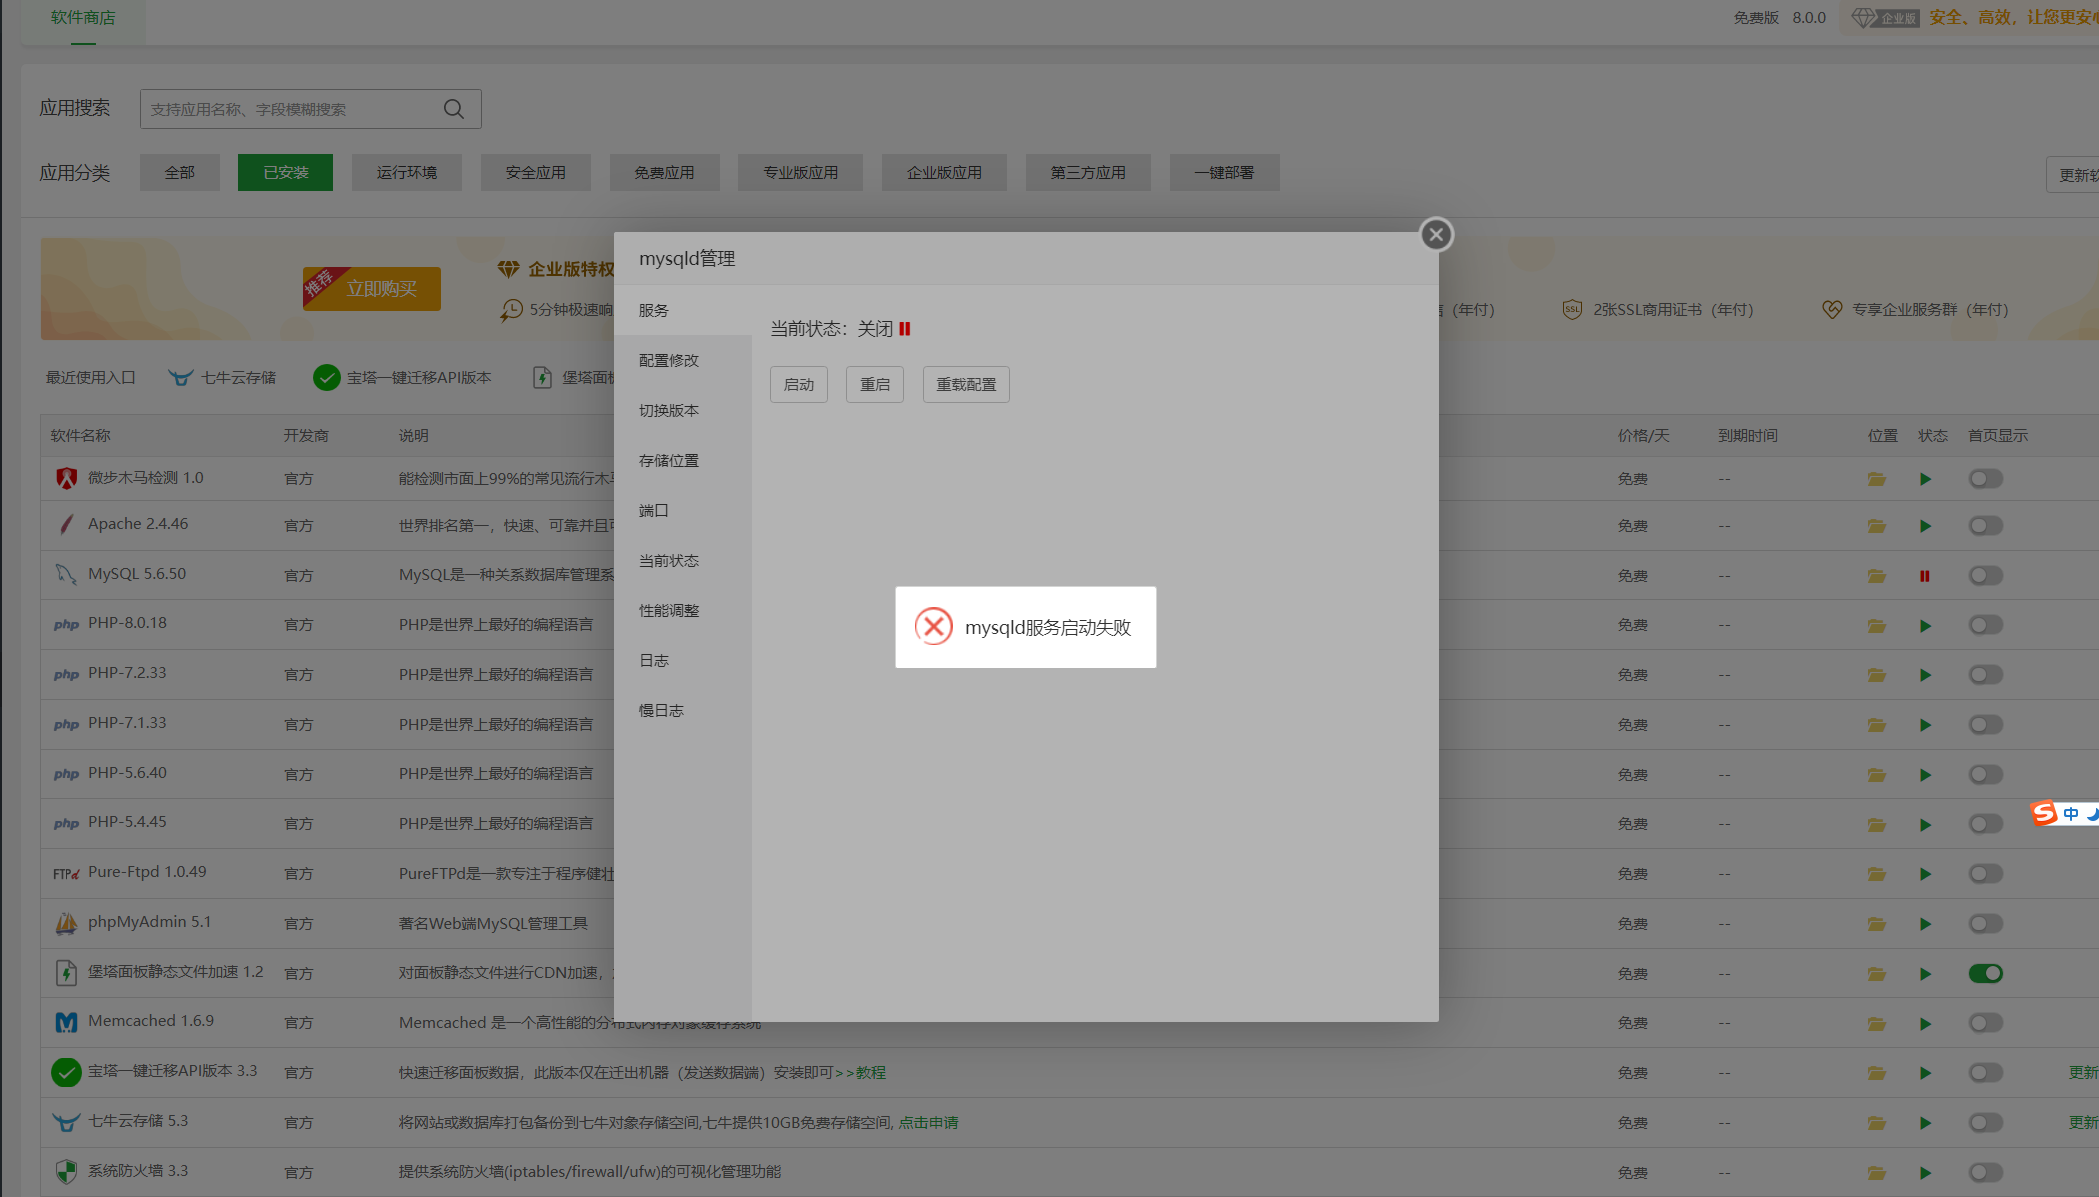
Task: Open folder location of 七牛云存储 5.3
Action: [1877, 1123]
